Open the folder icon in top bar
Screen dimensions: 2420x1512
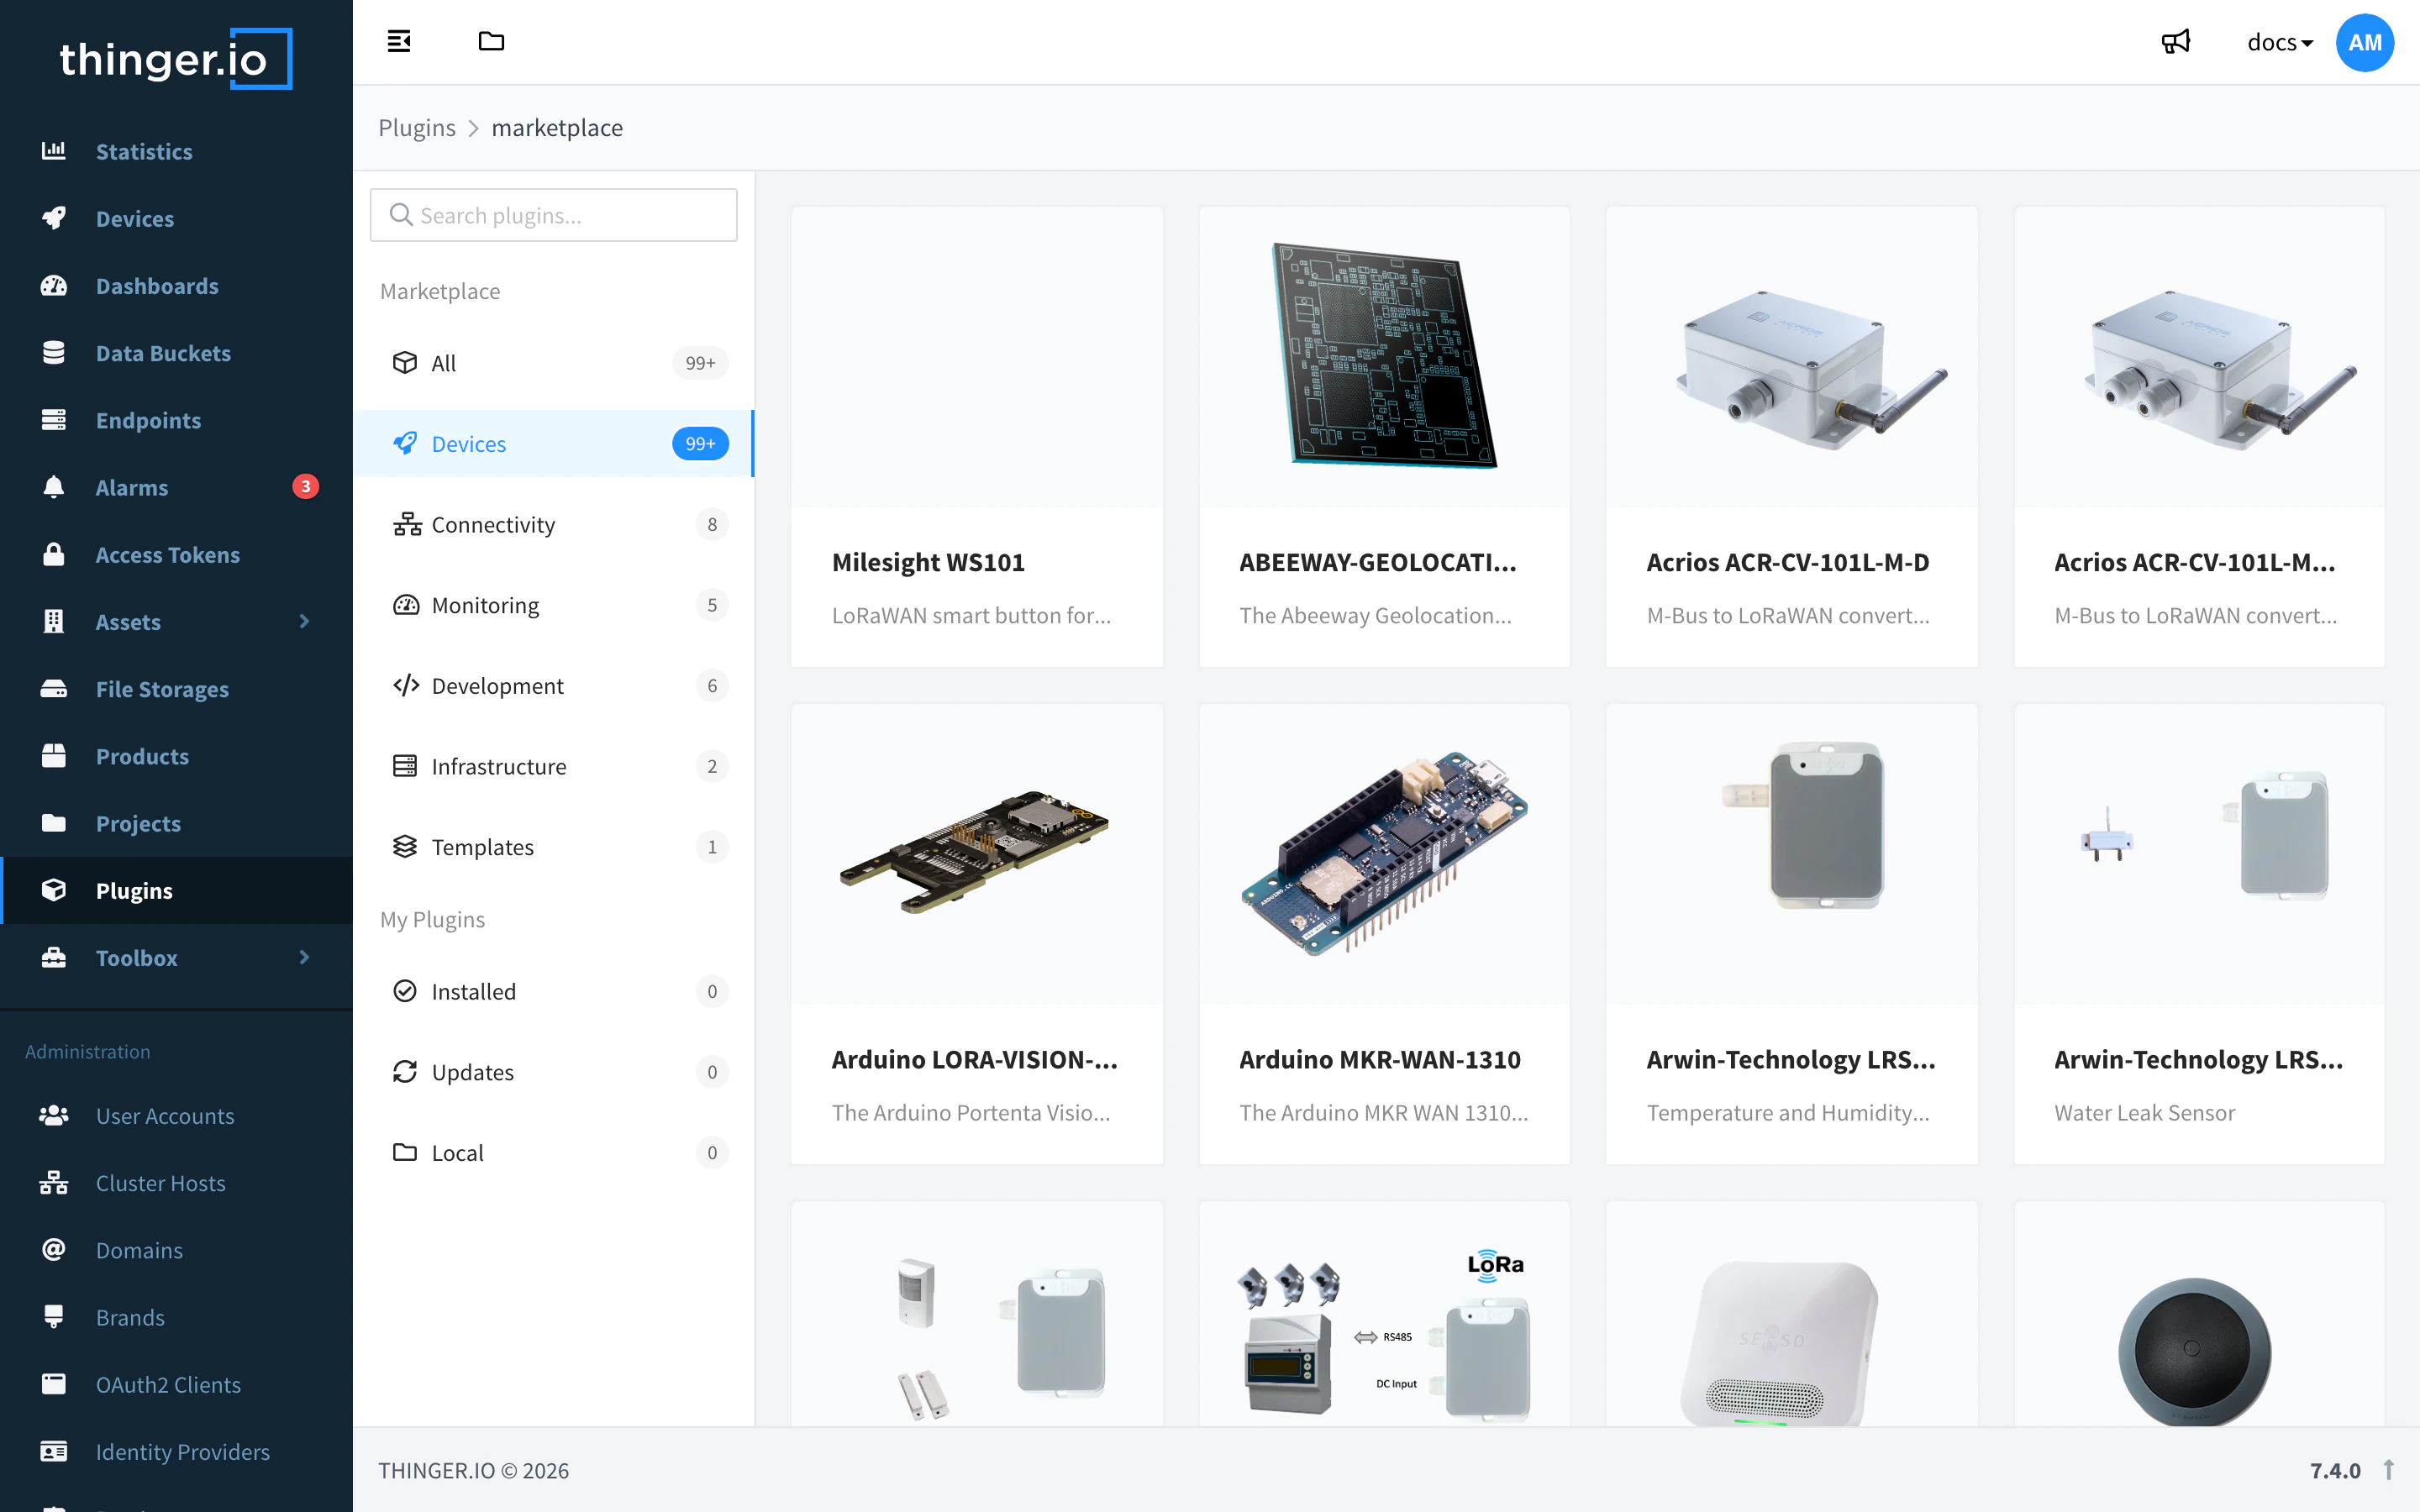pyautogui.click(x=491, y=41)
